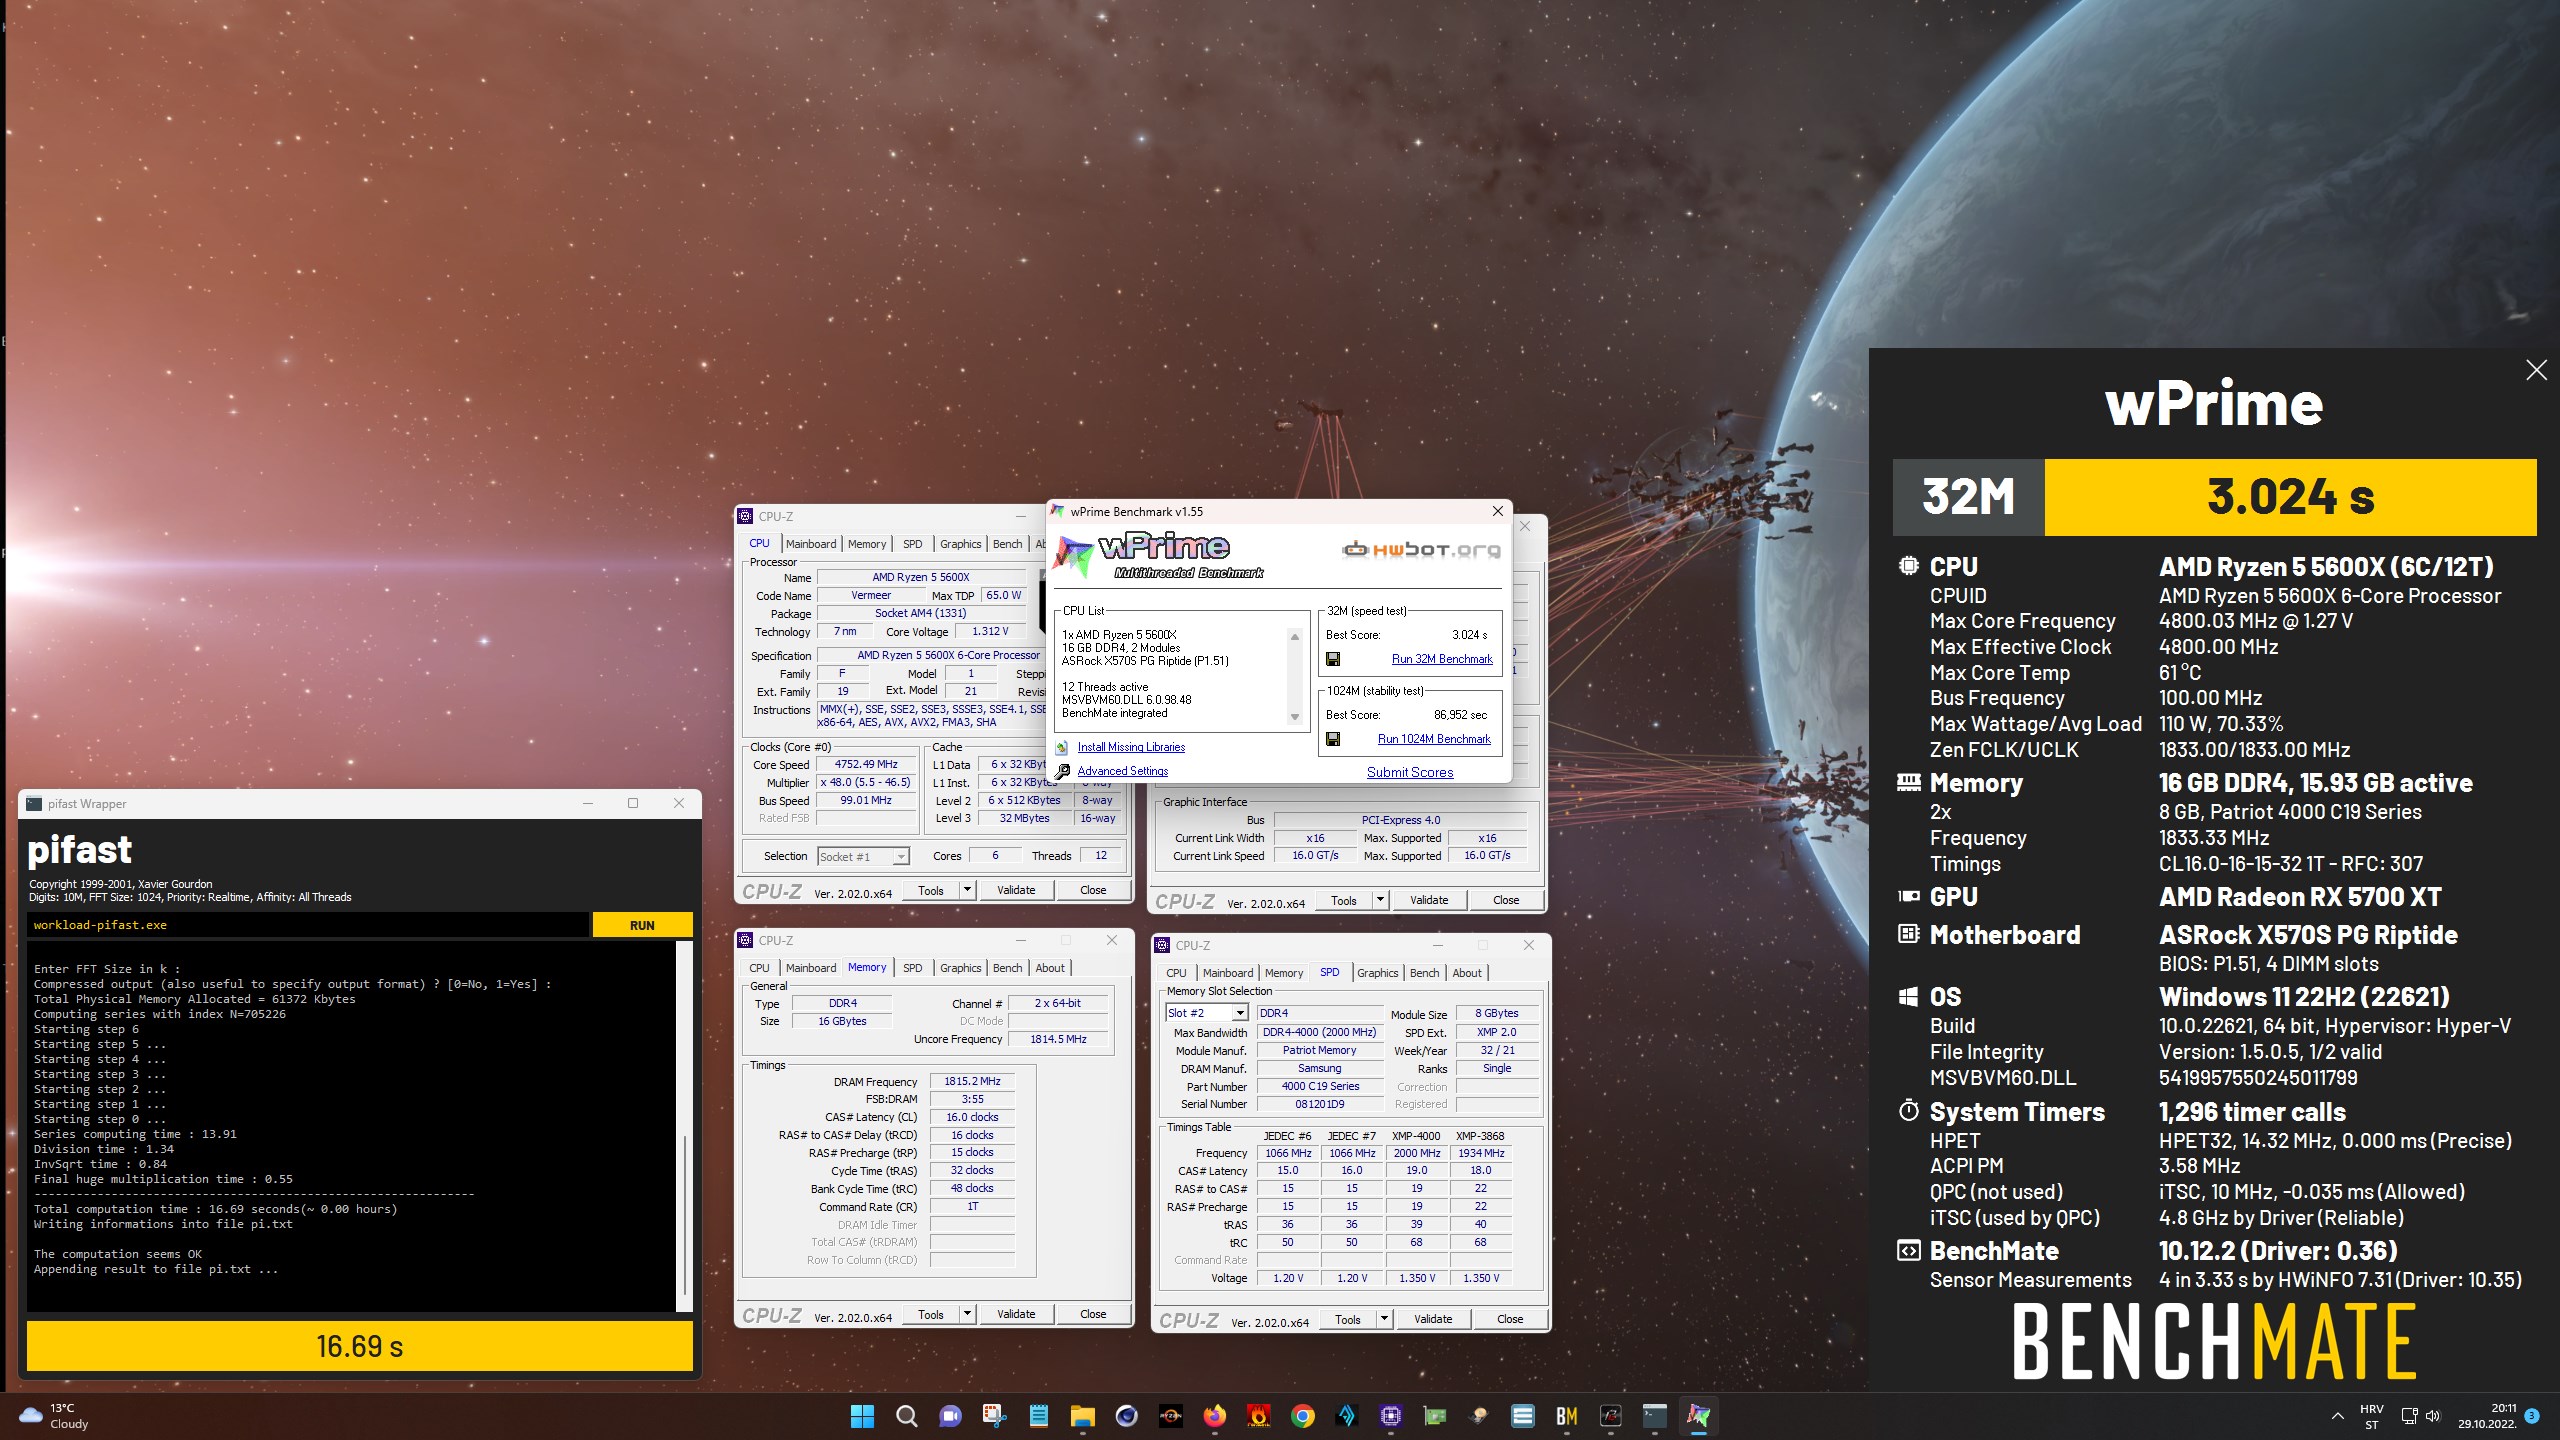Switch to the wPrime taskbar icon
The width and height of the screenshot is (2560, 1440).
(1698, 1415)
